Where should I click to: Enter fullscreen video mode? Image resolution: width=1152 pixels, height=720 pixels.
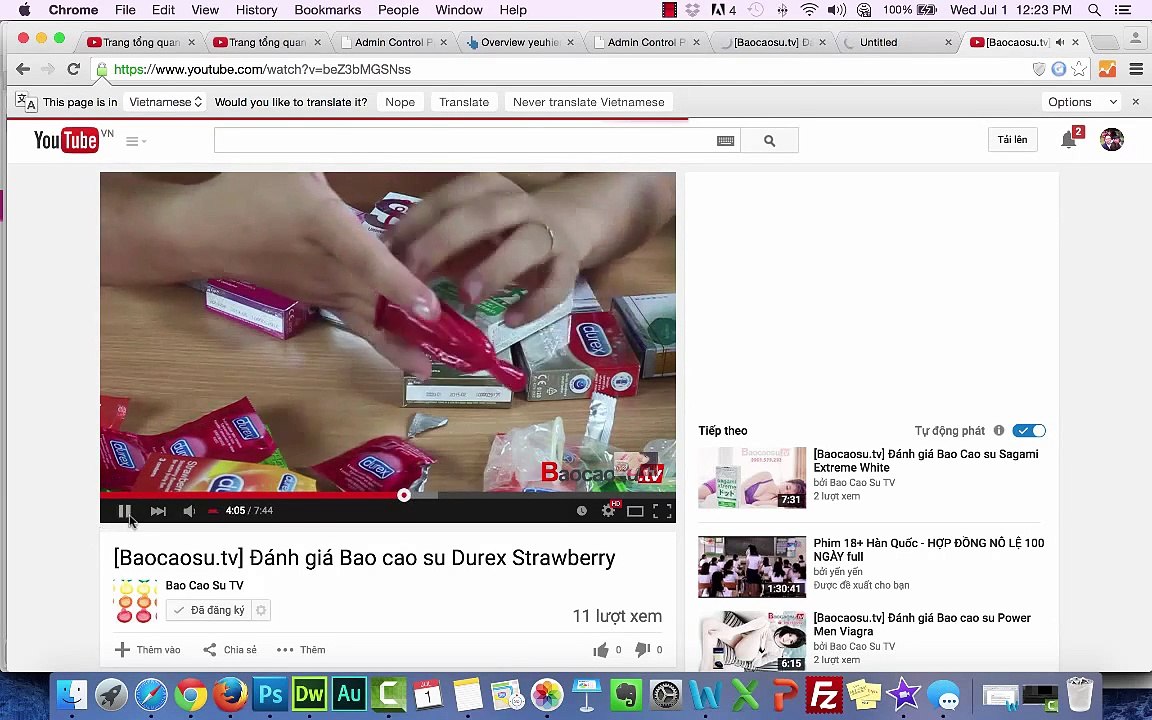(x=662, y=511)
